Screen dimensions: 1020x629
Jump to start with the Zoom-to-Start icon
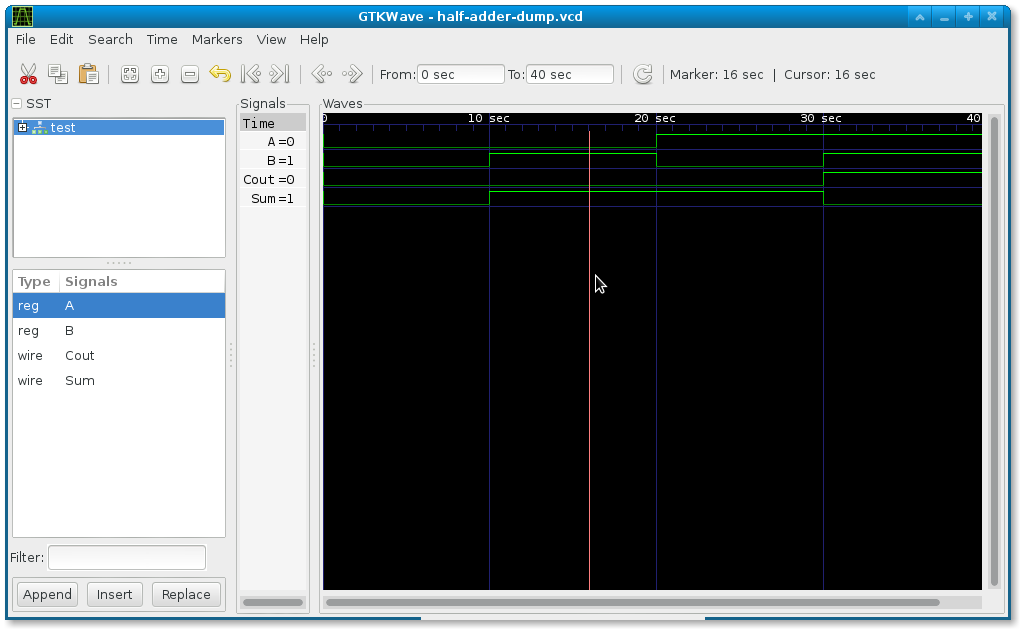coord(250,74)
